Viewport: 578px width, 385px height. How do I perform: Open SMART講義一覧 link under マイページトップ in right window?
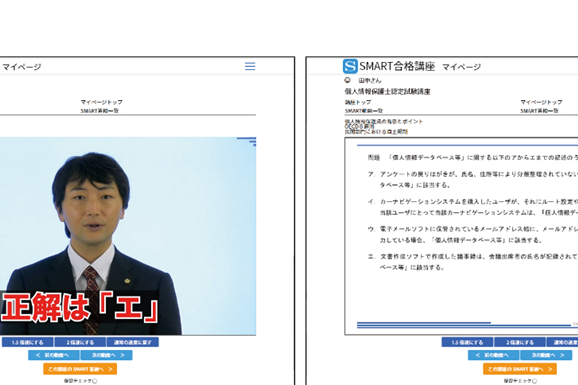tap(539, 111)
